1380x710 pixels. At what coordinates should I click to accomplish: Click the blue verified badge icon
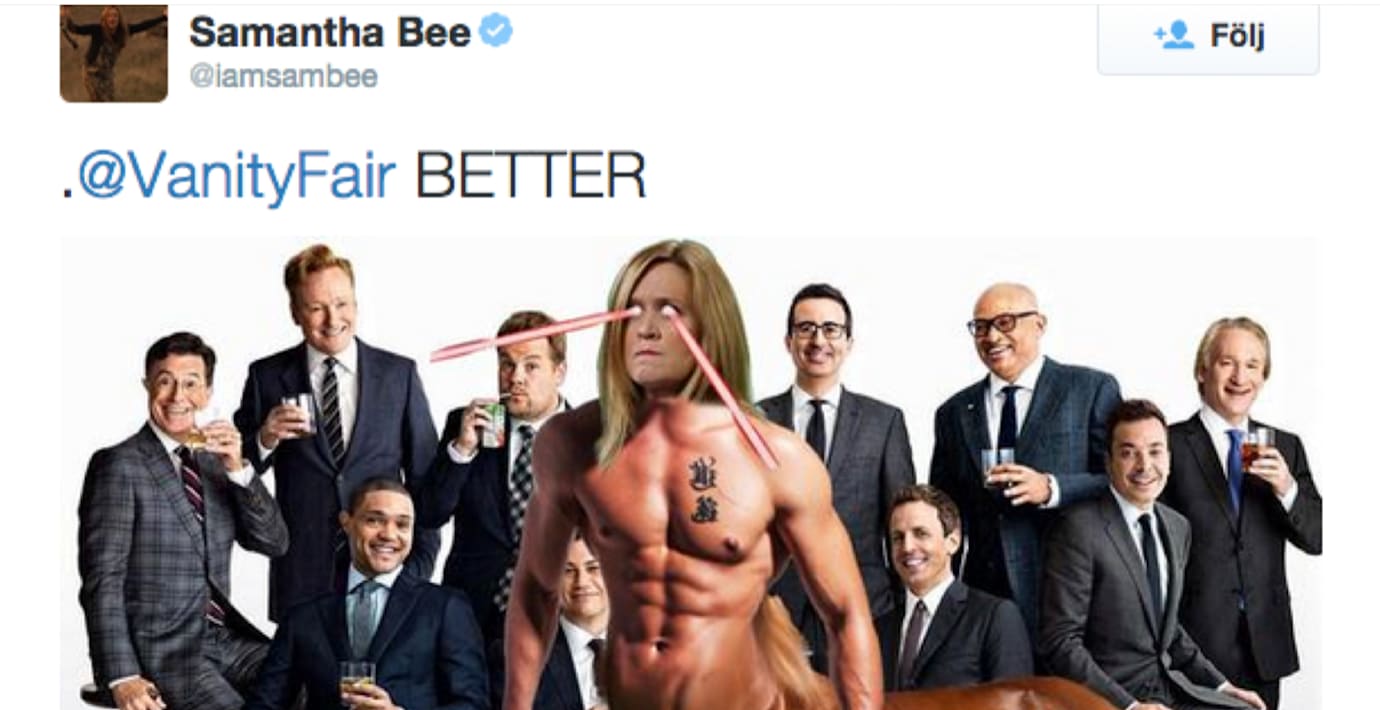pos(496,32)
